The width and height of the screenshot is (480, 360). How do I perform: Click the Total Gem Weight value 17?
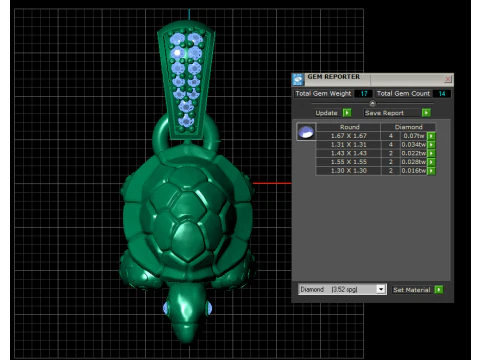(x=364, y=94)
